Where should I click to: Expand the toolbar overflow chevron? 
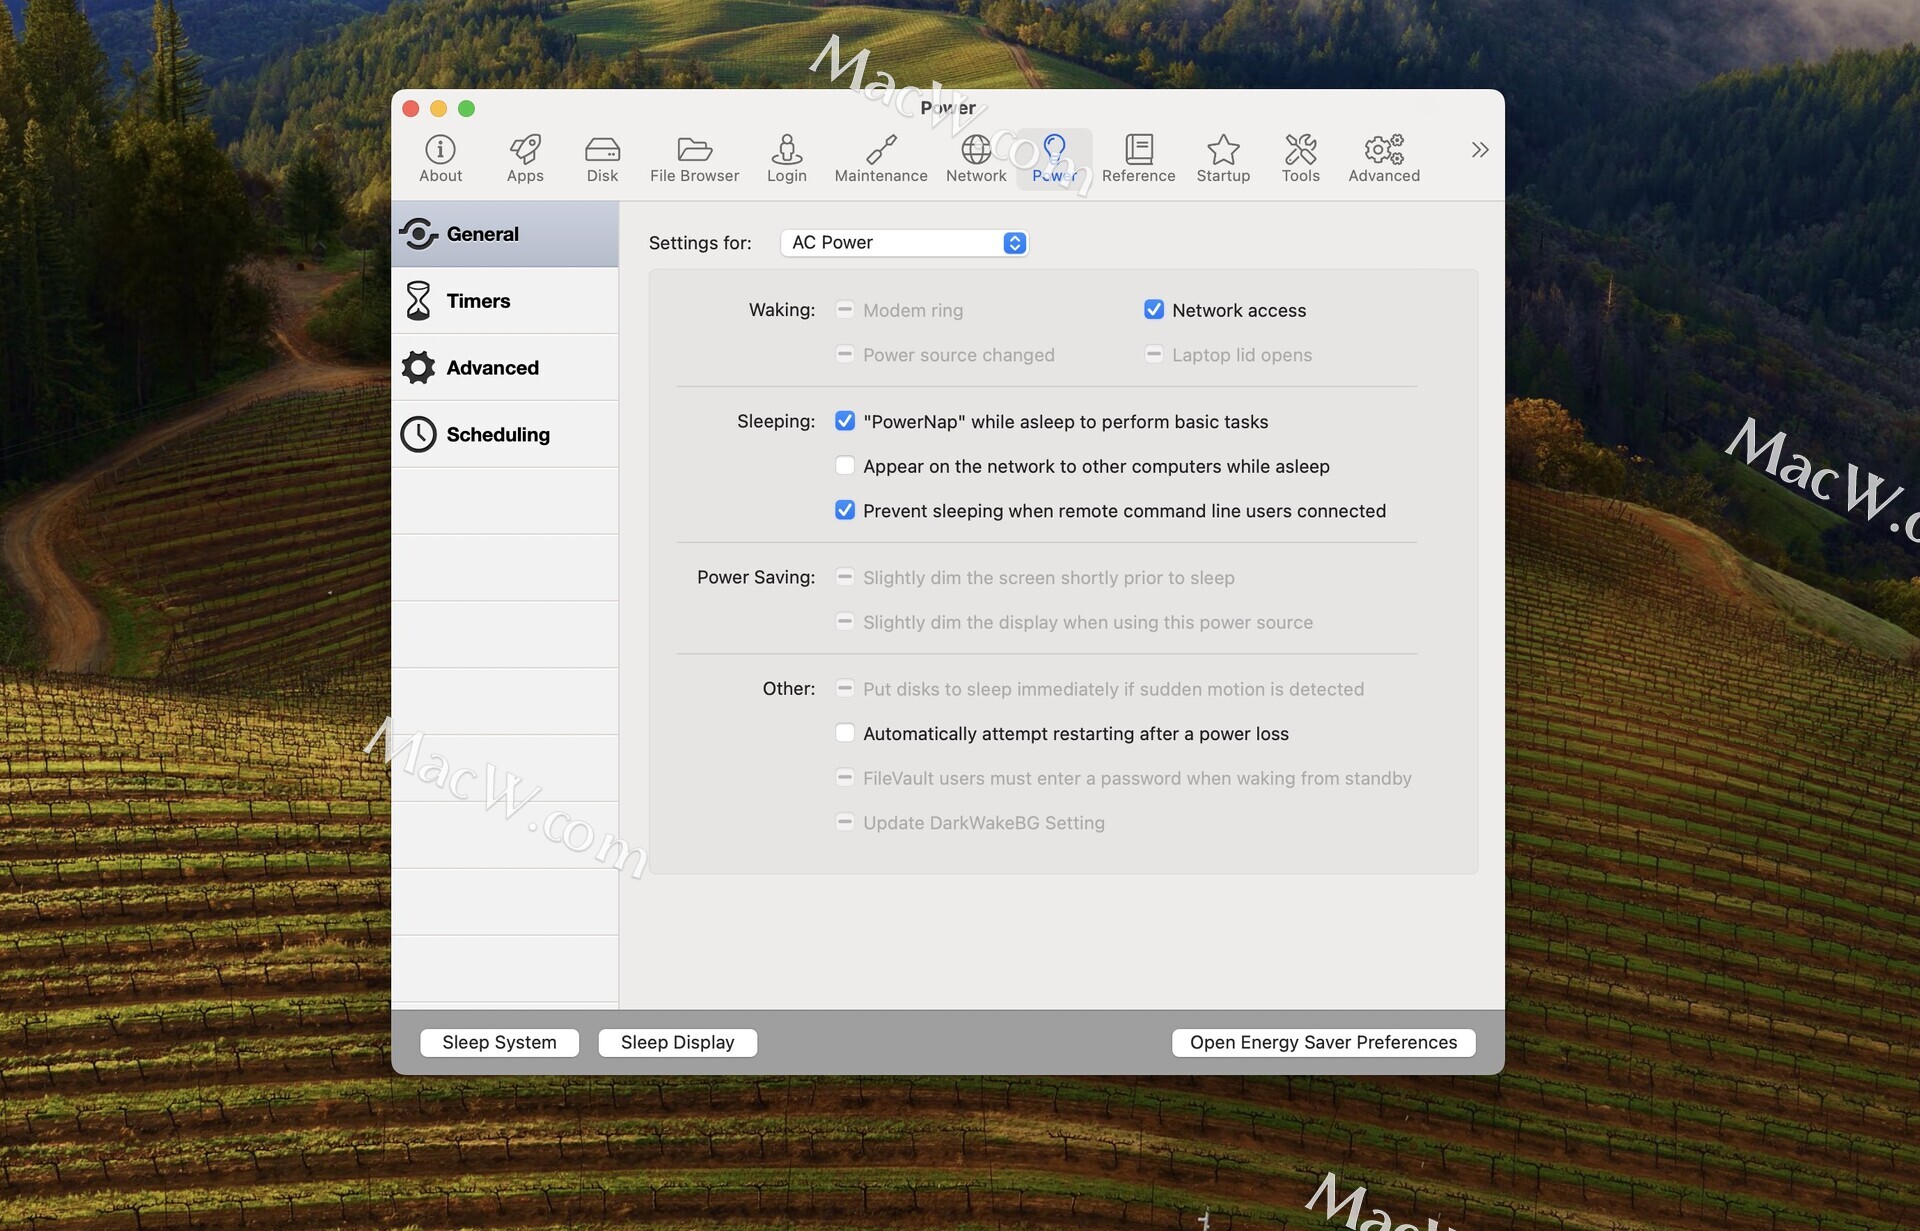pos(1479,150)
